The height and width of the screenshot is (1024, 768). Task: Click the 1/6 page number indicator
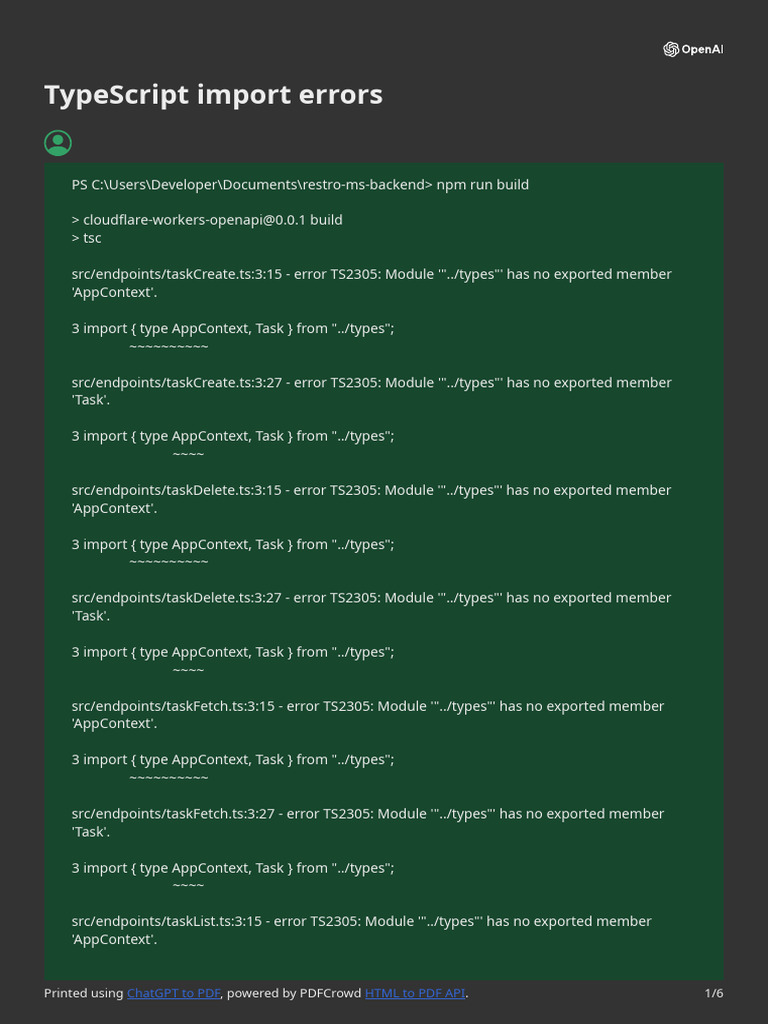click(x=714, y=993)
